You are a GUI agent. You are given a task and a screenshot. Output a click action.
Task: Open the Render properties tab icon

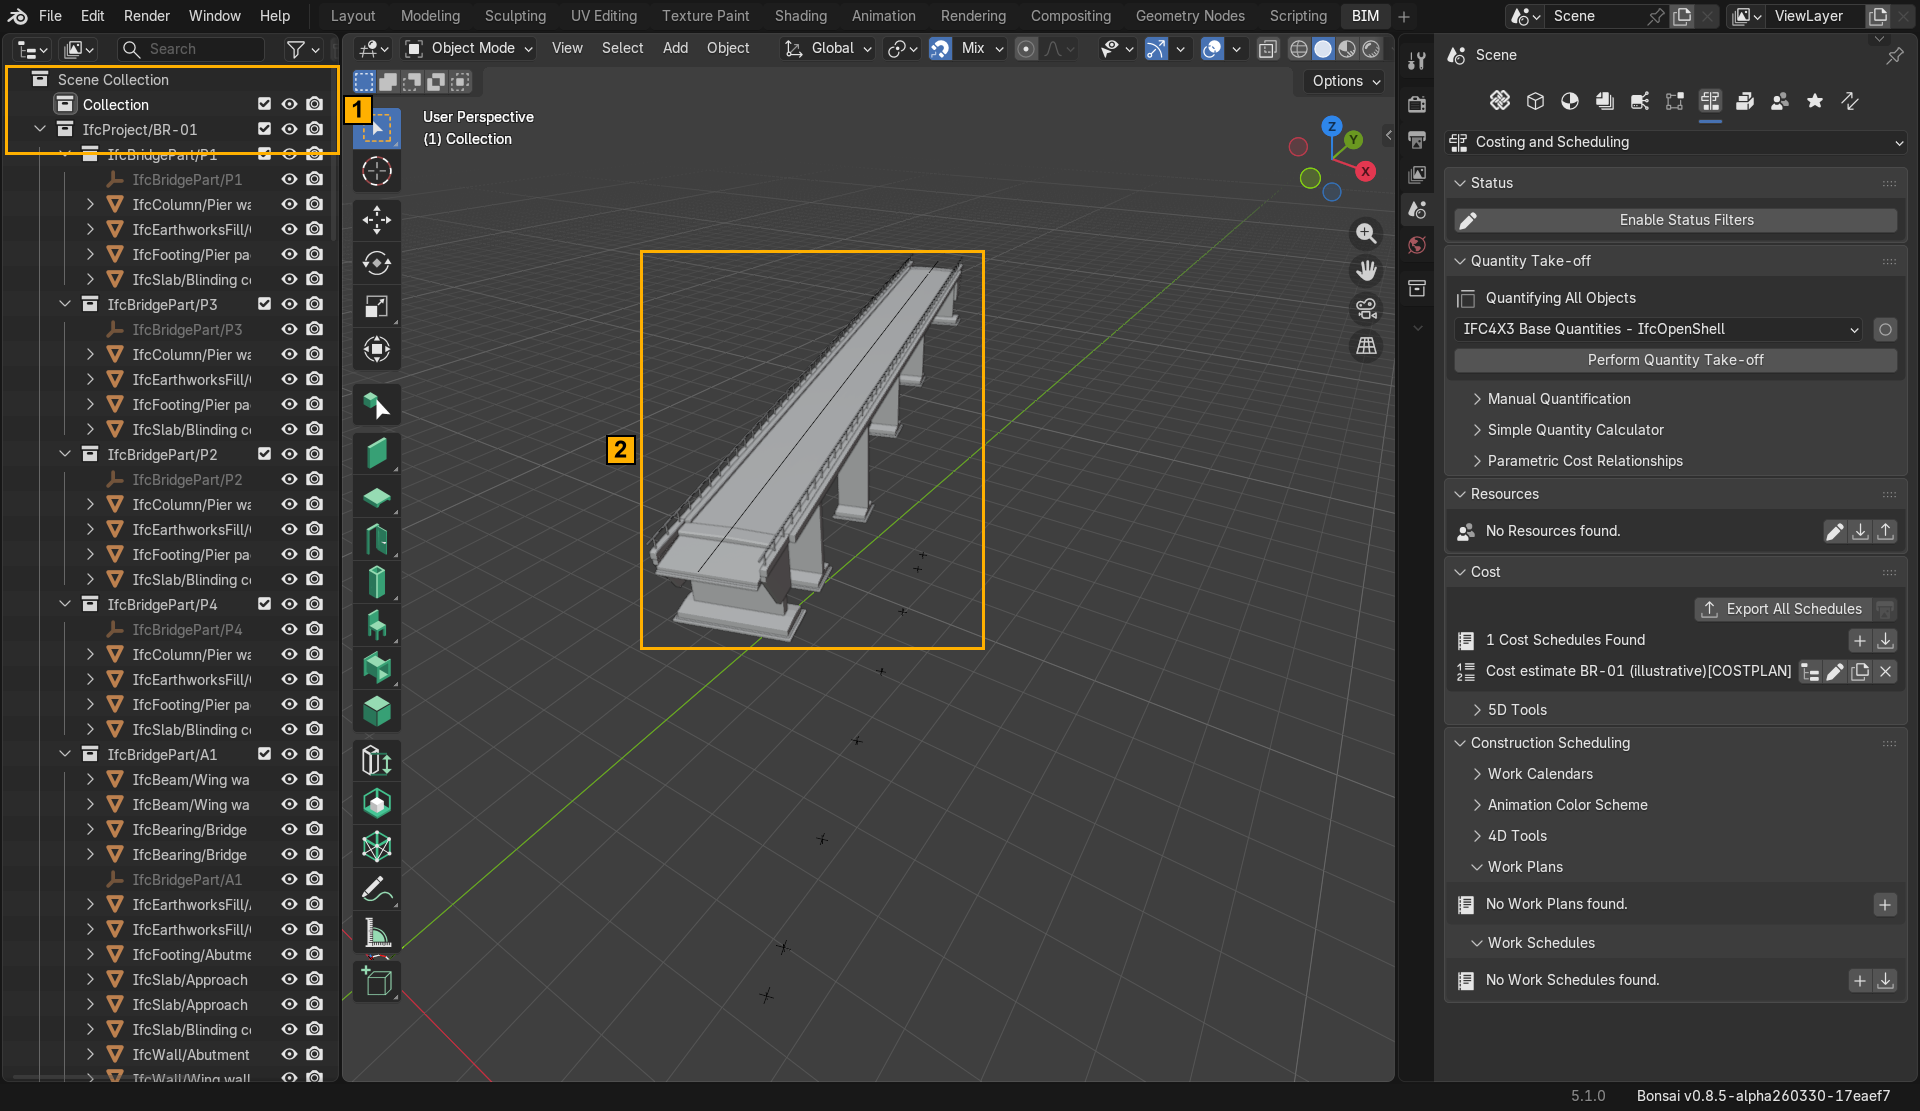[x=1417, y=104]
